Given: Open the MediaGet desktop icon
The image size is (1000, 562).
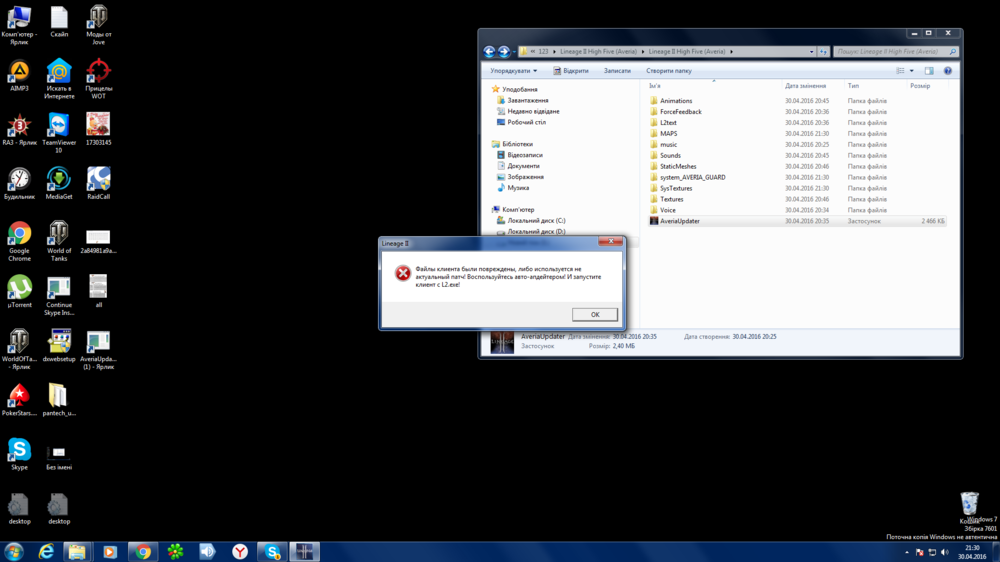Looking at the screenshot, I should tap(58, 179).
